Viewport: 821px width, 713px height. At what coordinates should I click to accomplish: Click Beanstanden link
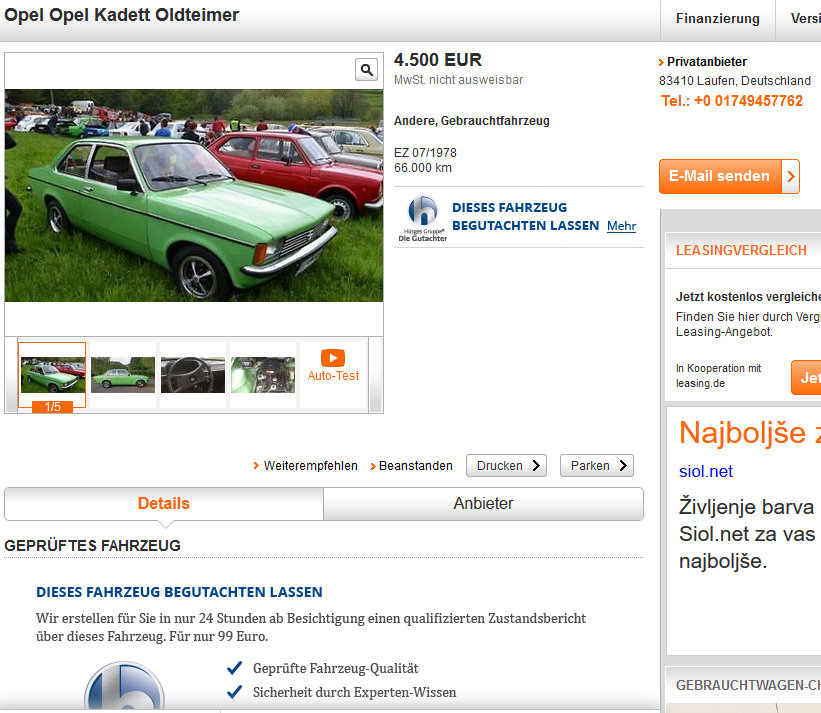tap(416, 466)
